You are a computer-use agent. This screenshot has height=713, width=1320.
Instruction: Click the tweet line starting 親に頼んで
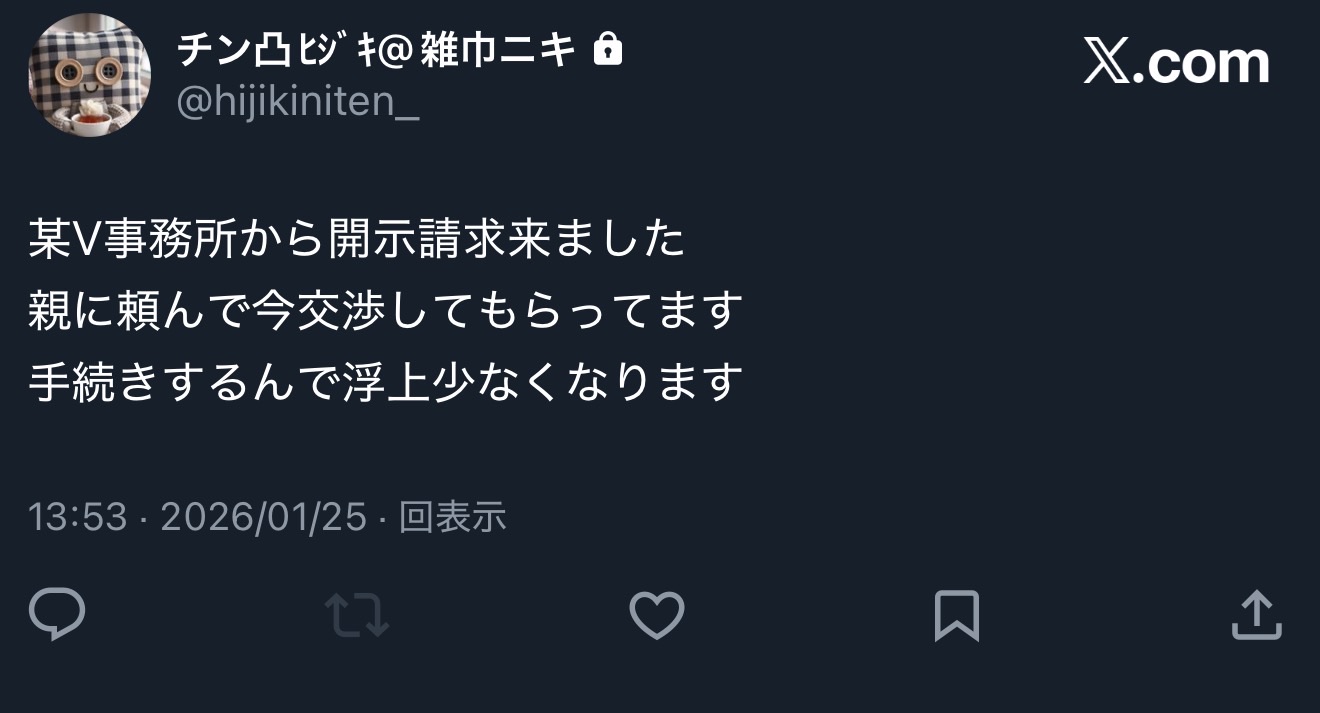coord(386,311)
